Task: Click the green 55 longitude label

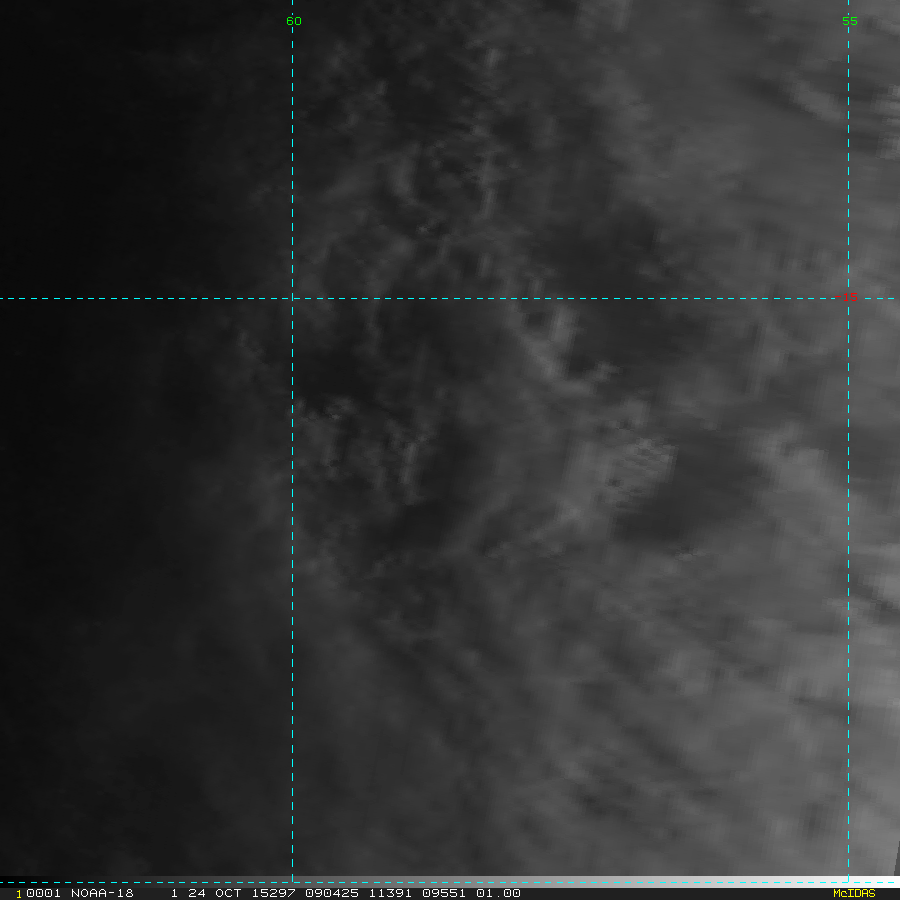Action: pyautogui.click(x=849, y=21)
